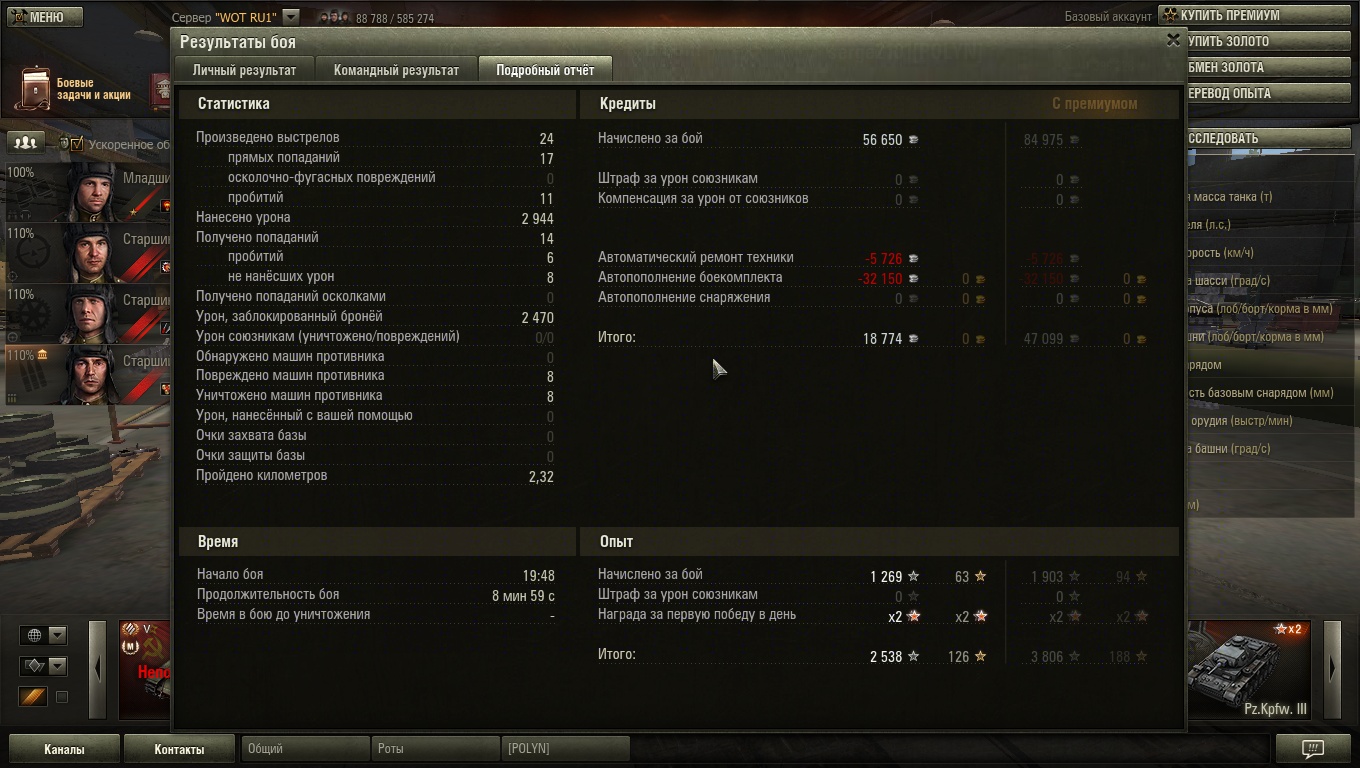Viewport: 1360px width, 768px height.
Task: Toggle the small checkbox beside stripe filter
Action: point(61,697)
